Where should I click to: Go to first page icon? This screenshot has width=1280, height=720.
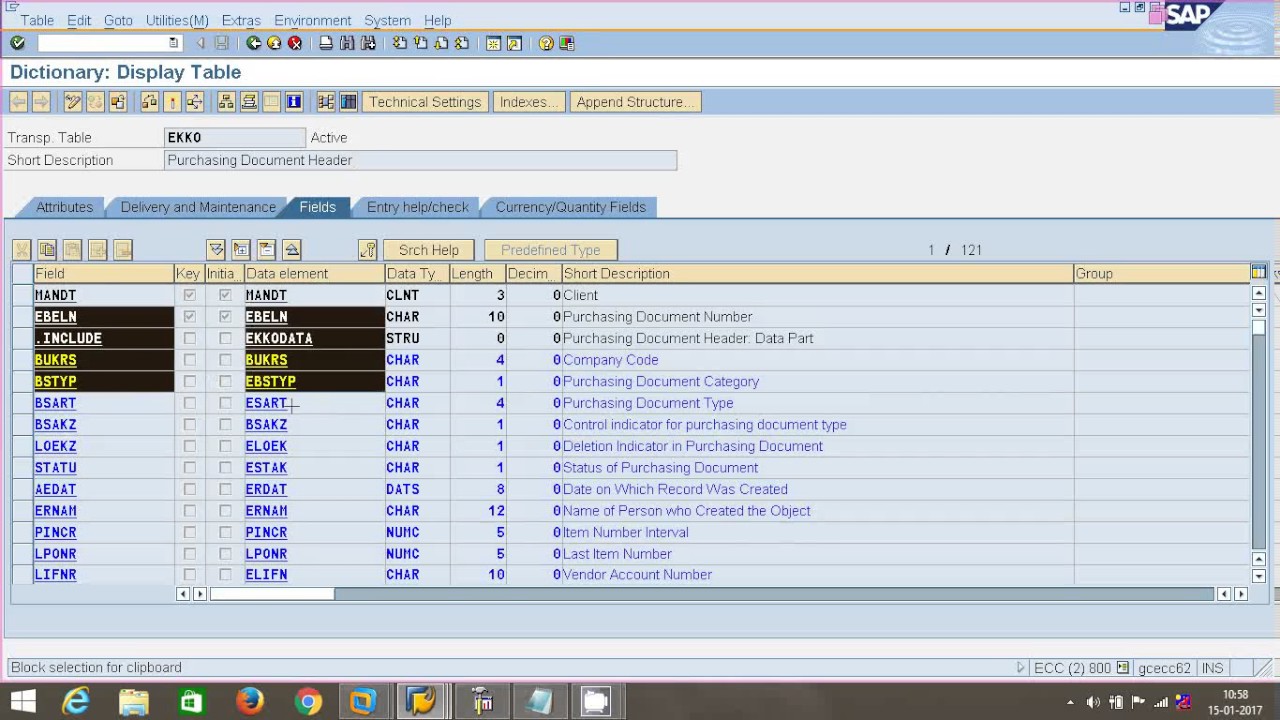tap(399, 43)
